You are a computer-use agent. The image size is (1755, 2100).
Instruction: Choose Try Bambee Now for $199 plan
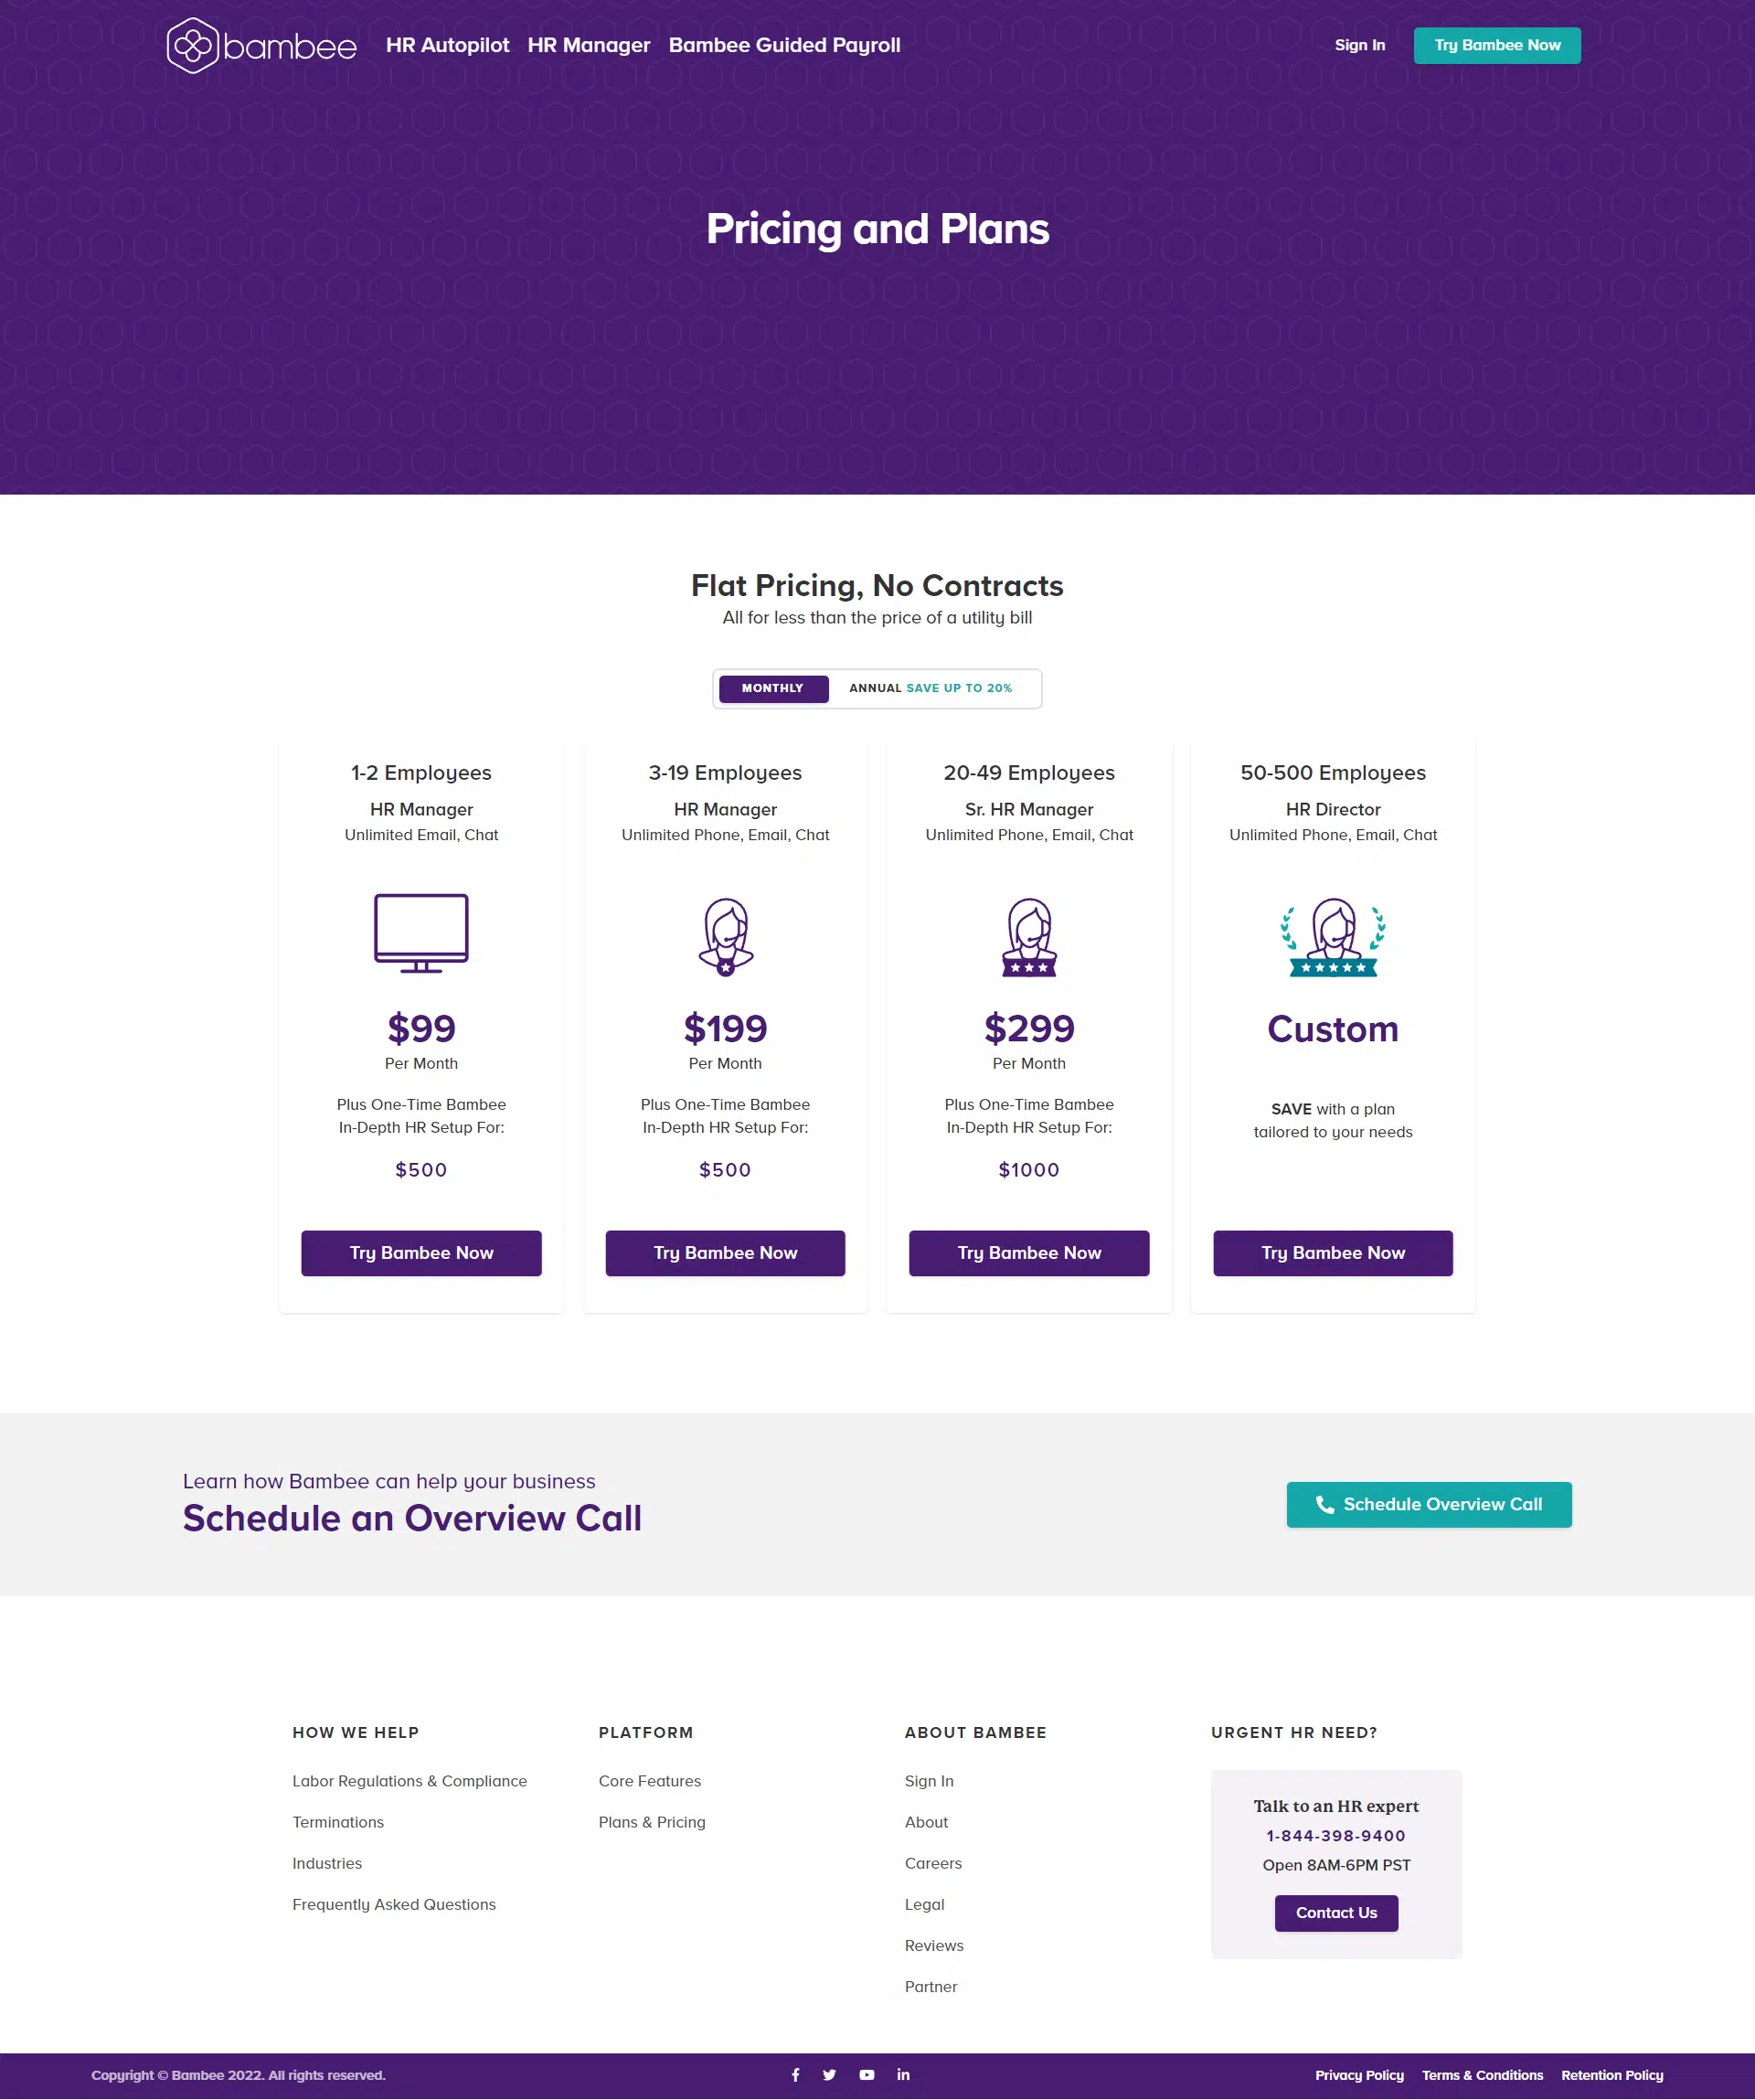(725, 1253)
